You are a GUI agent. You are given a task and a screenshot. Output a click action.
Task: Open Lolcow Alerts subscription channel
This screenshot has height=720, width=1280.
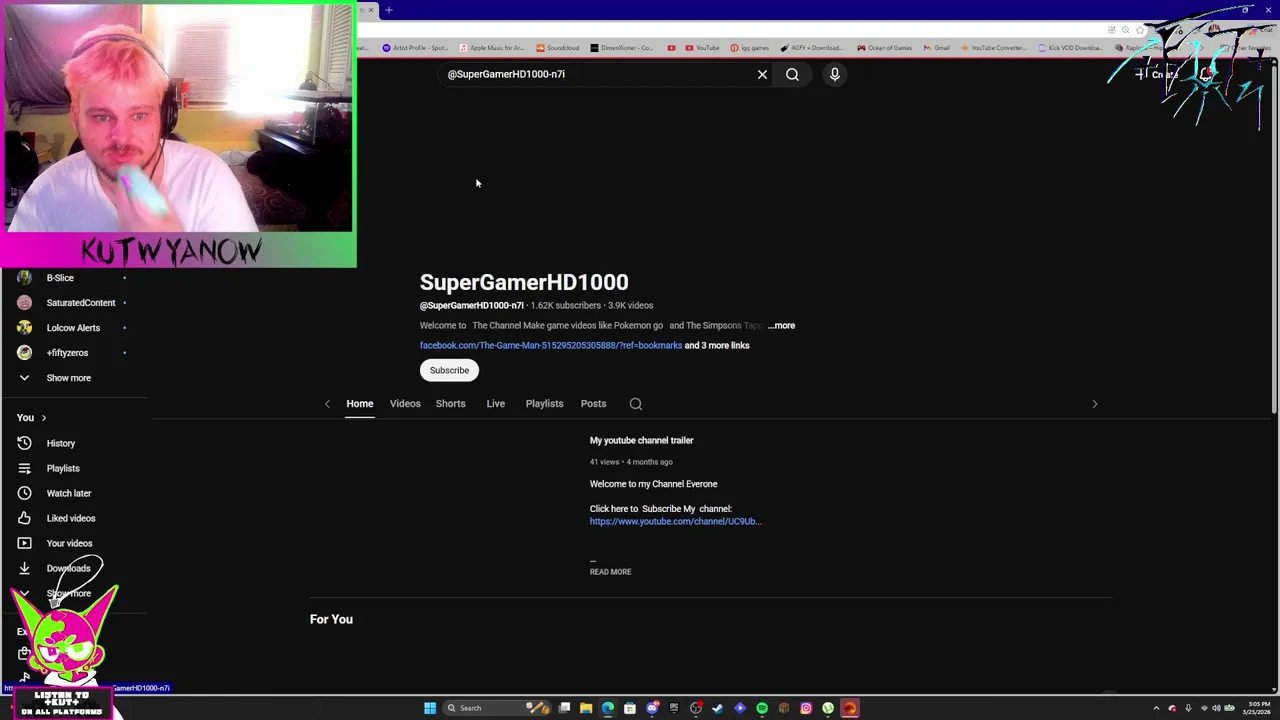click(x=75, y=328)
